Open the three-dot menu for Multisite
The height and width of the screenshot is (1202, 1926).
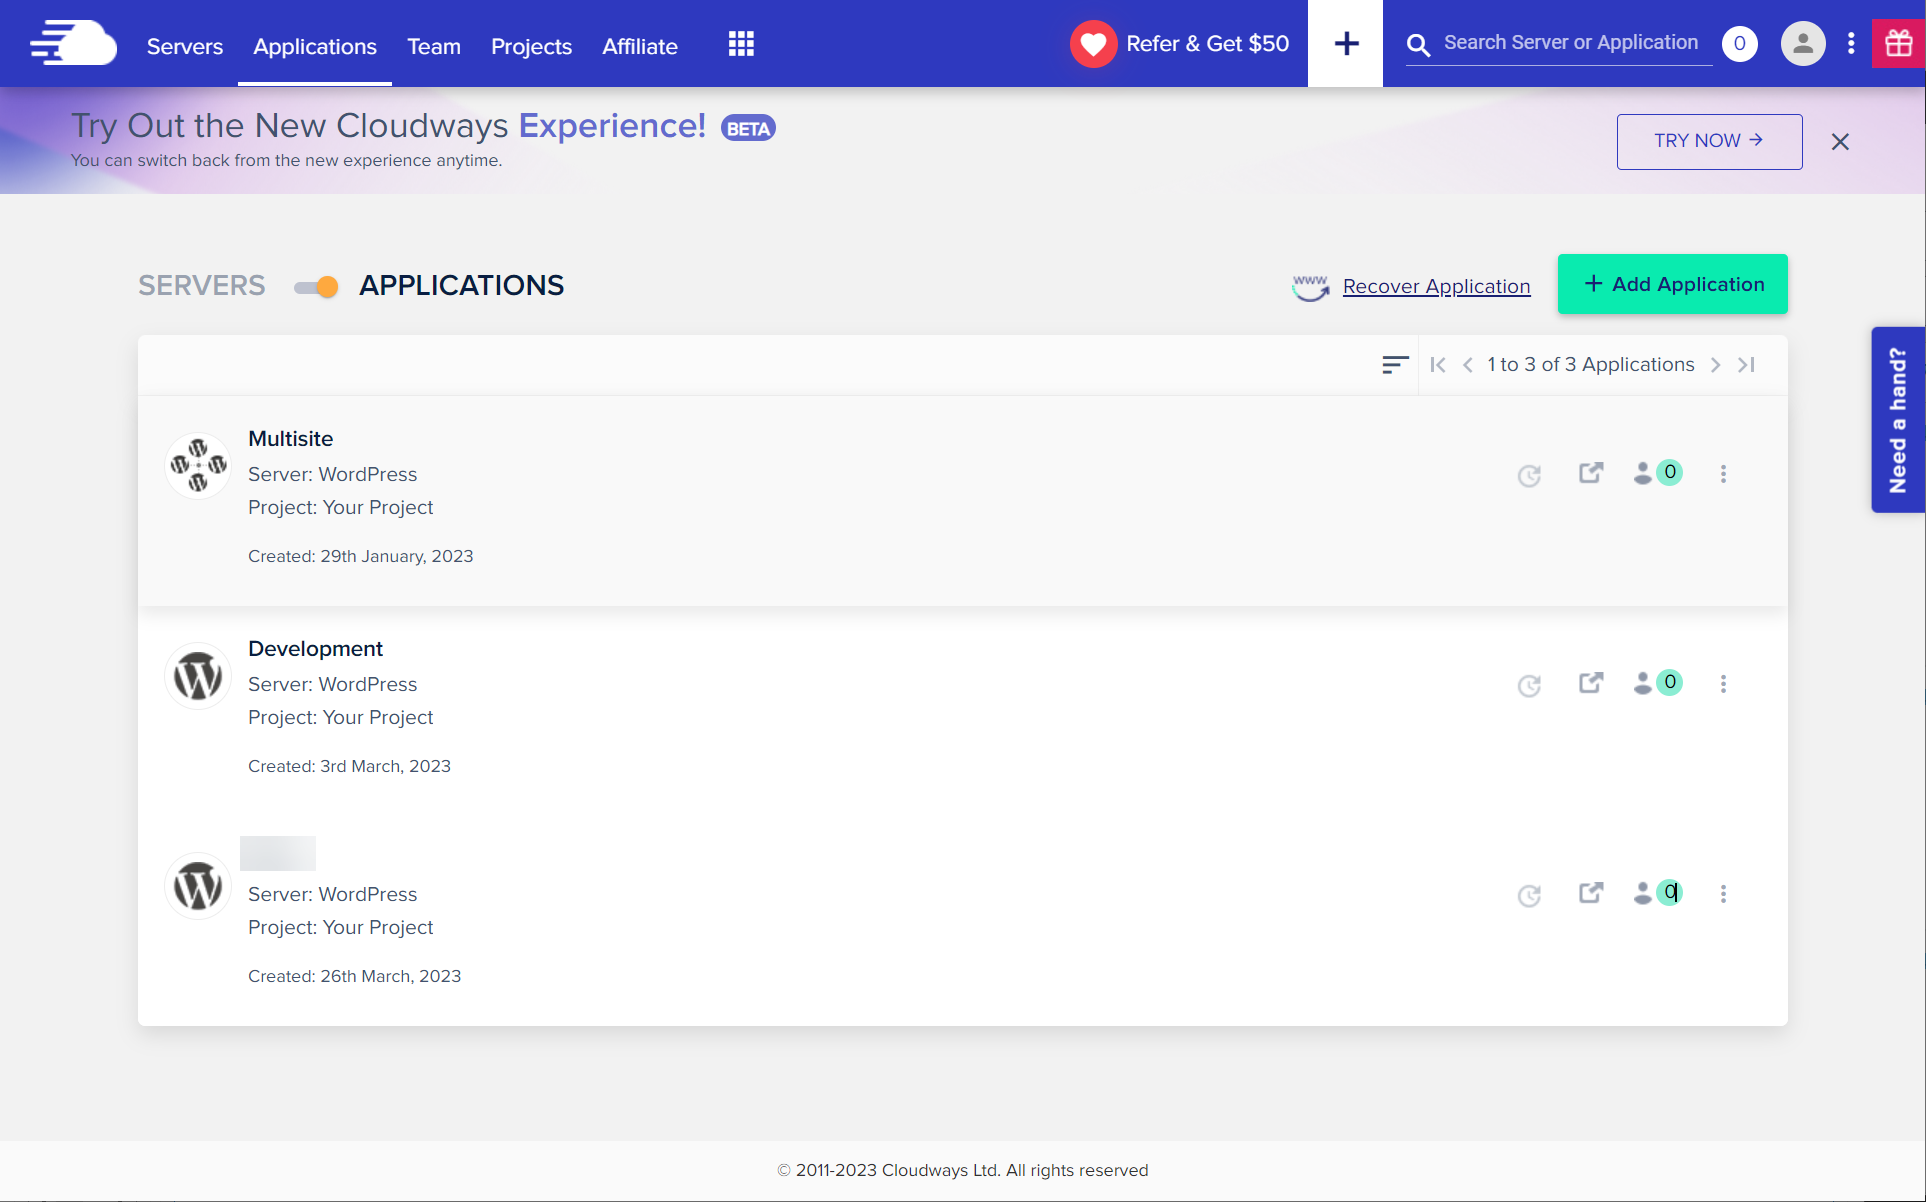pos(1723,474)
